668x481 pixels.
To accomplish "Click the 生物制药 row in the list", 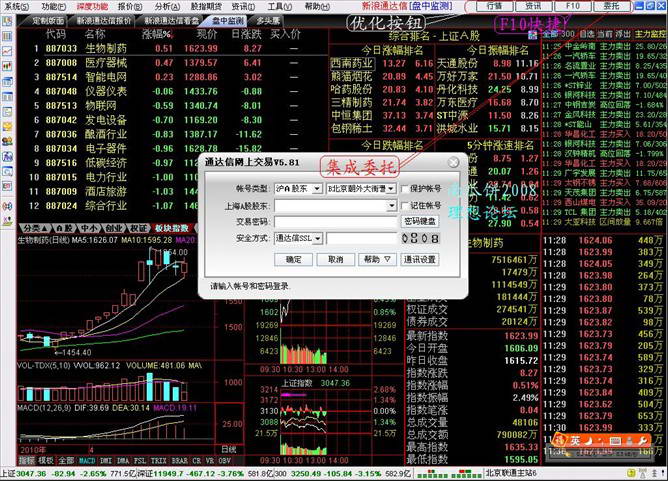I will 173,49.
